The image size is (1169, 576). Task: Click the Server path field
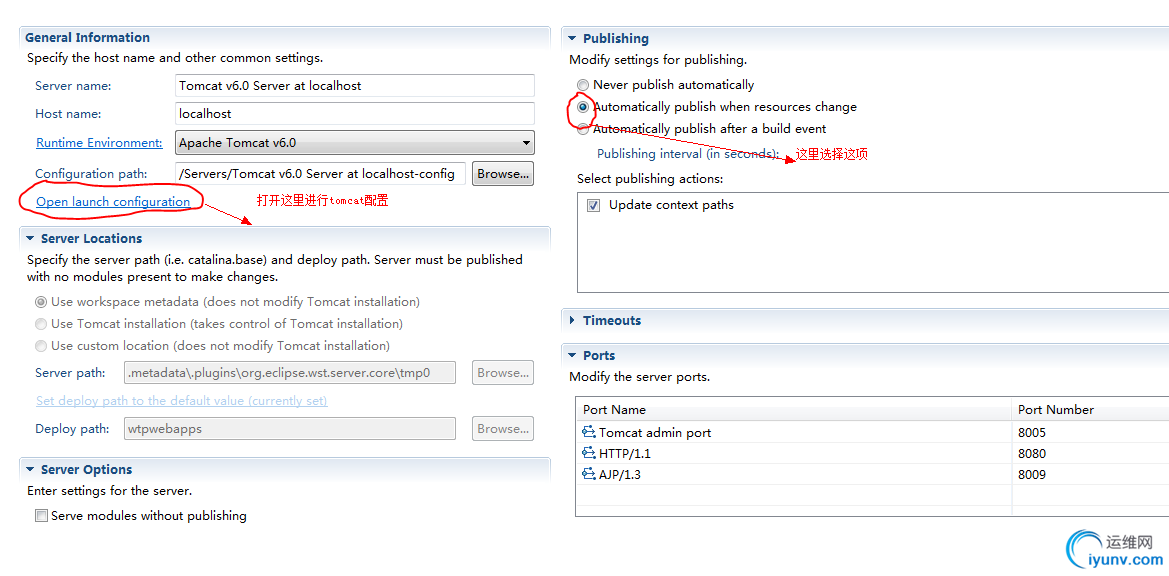tap(290, 373)
